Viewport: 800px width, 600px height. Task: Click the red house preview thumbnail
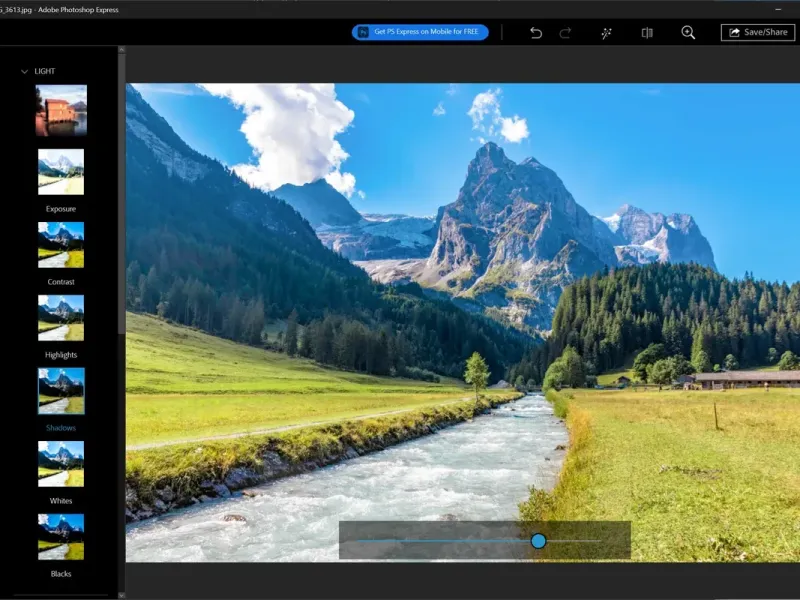[x=61, y=110]
